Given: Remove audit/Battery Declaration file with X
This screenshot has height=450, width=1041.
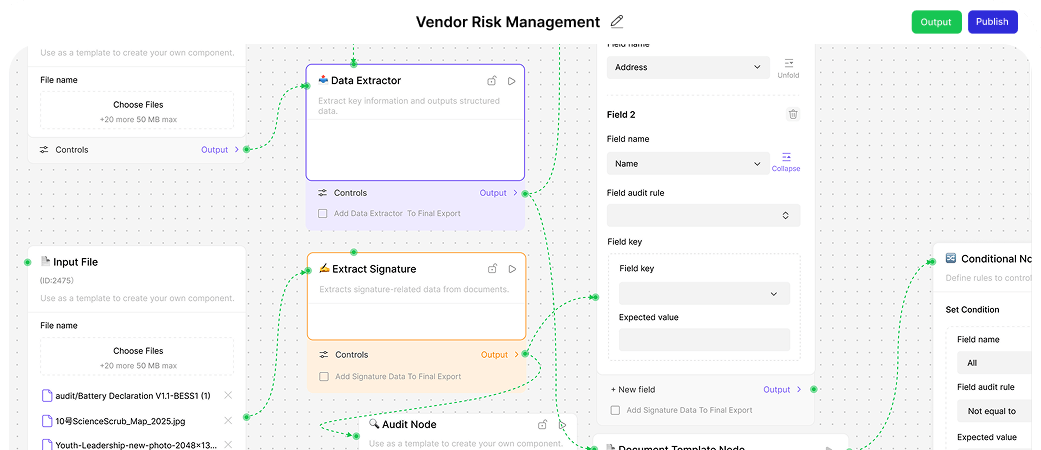Looking at the screenshot, I should coord(228,396).
